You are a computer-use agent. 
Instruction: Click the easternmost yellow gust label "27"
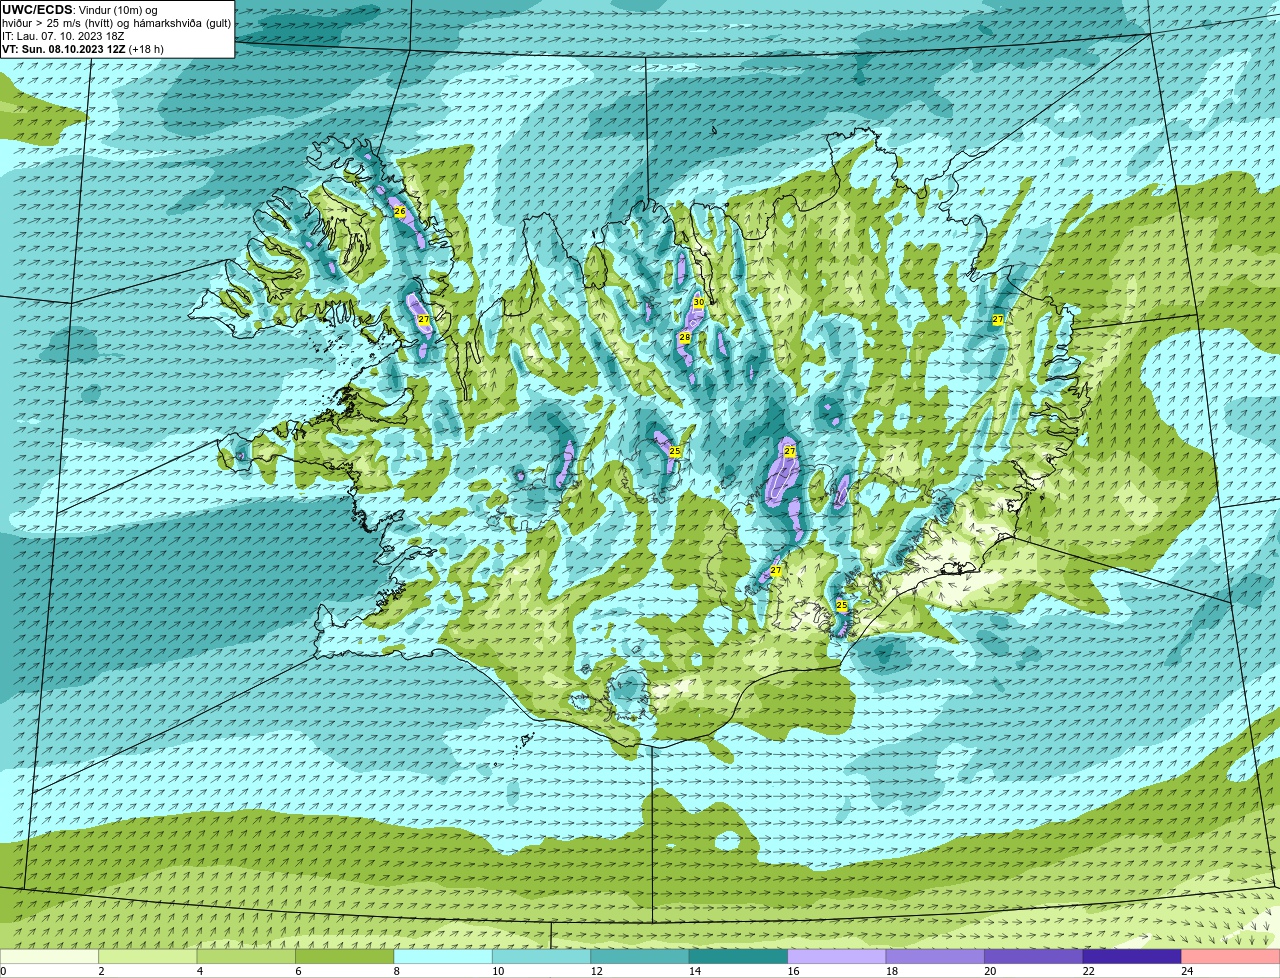[x=997, y=319]
